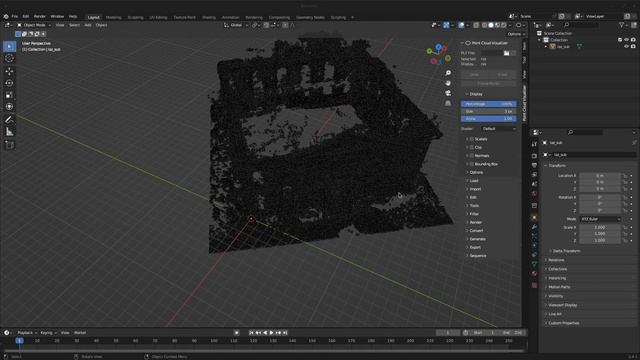The image size is (640, 360).
Task: Open the Tool properties tab icon
Action: point(534,144)
